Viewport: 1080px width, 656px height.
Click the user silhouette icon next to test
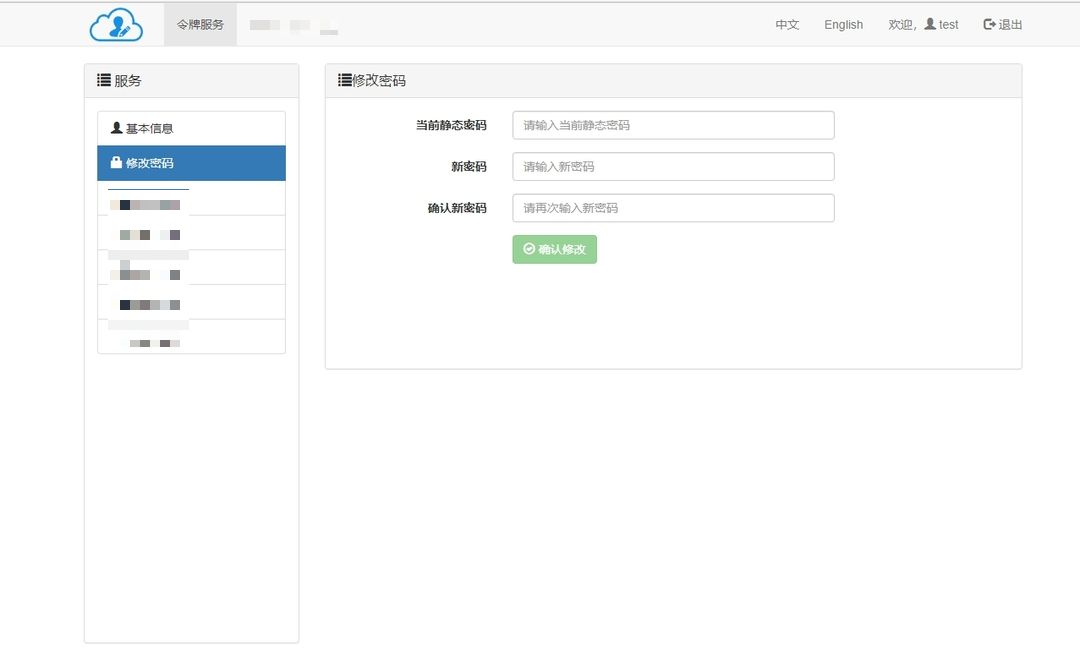[x=930, y=24]
